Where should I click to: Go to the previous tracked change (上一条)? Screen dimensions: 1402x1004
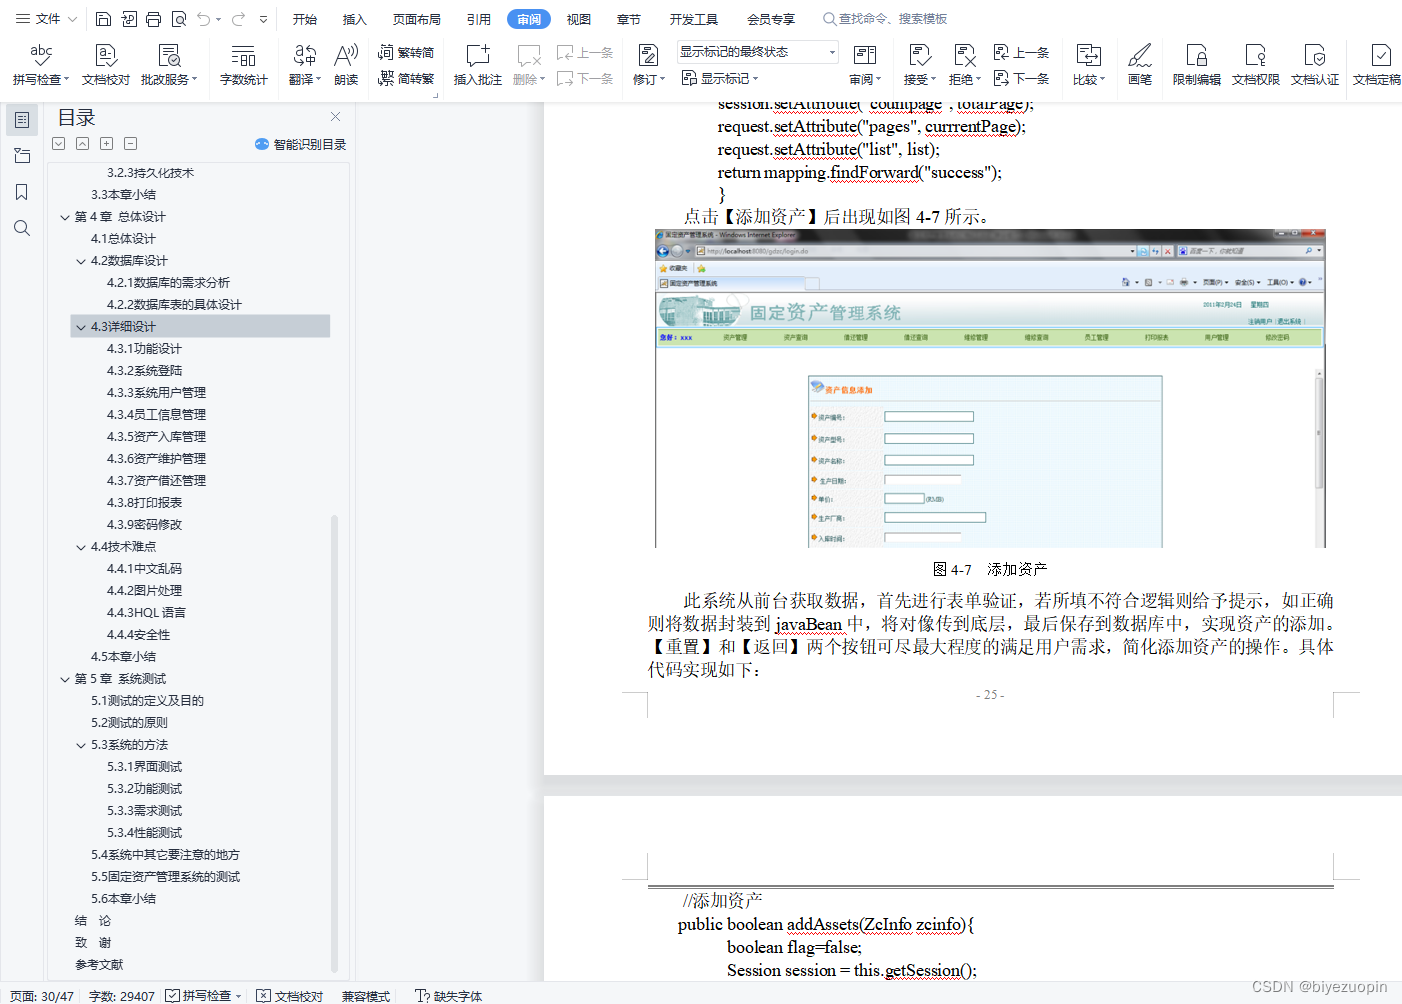tap(1022, 52)
